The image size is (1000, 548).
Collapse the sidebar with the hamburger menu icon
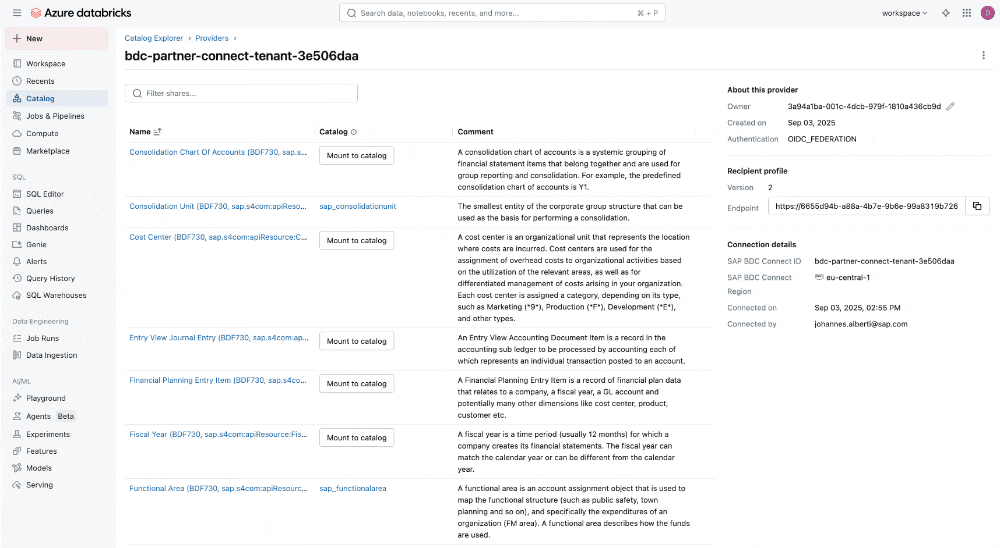point(16,13)
